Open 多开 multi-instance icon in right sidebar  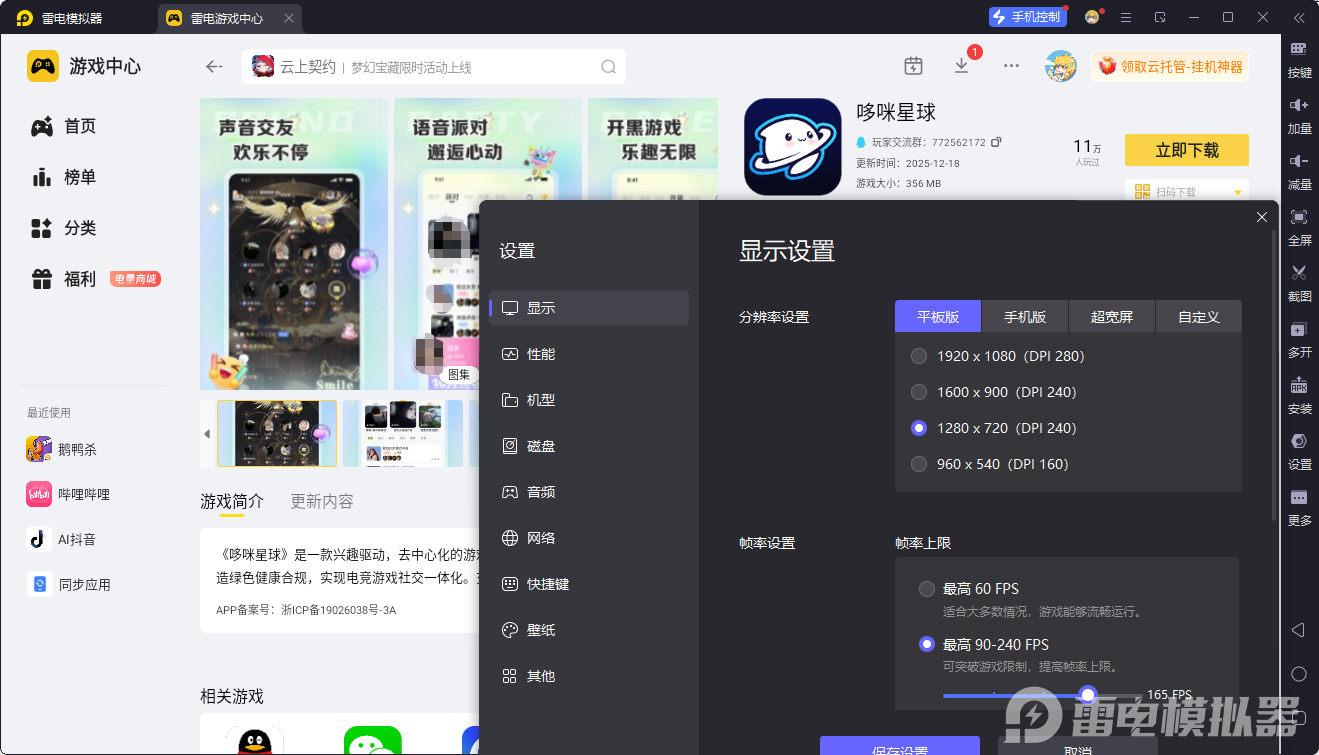1299,329
